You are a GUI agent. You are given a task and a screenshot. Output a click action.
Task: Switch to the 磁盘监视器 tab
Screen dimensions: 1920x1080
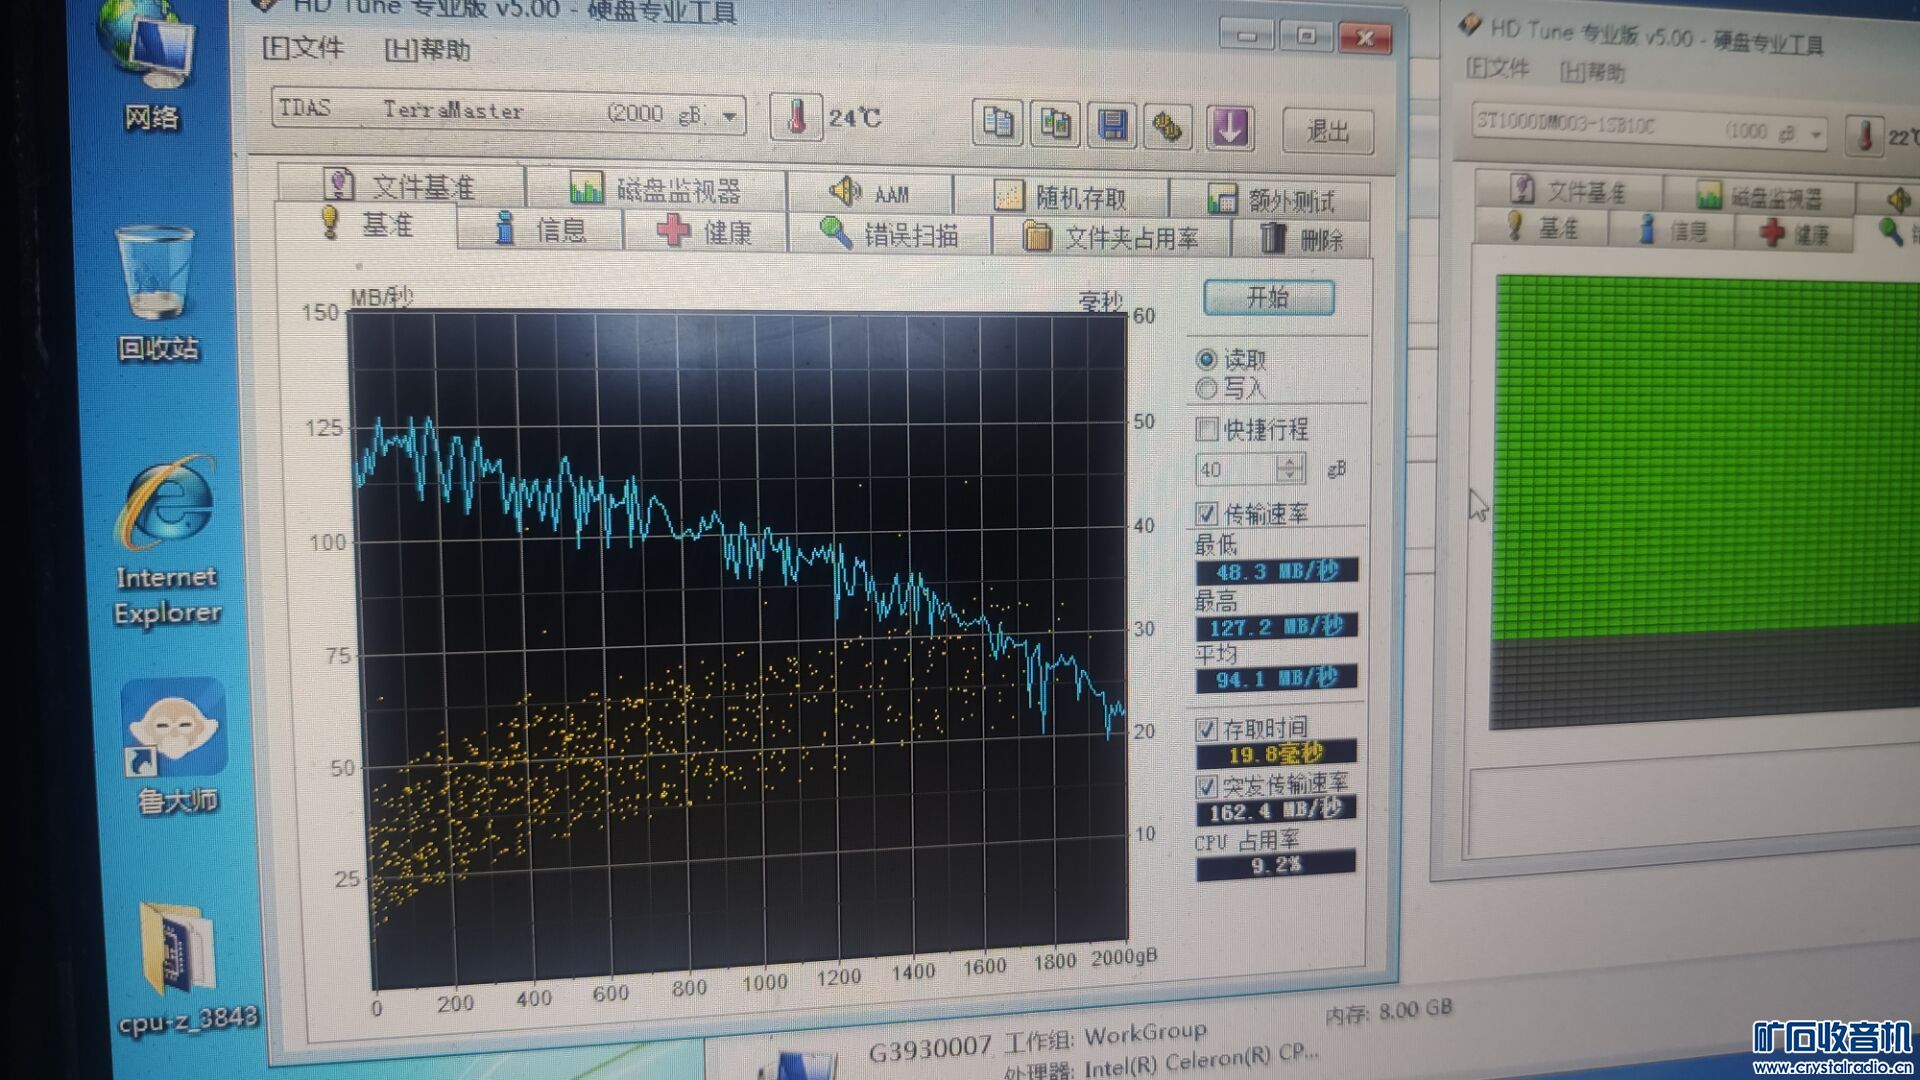click(656, 189)
